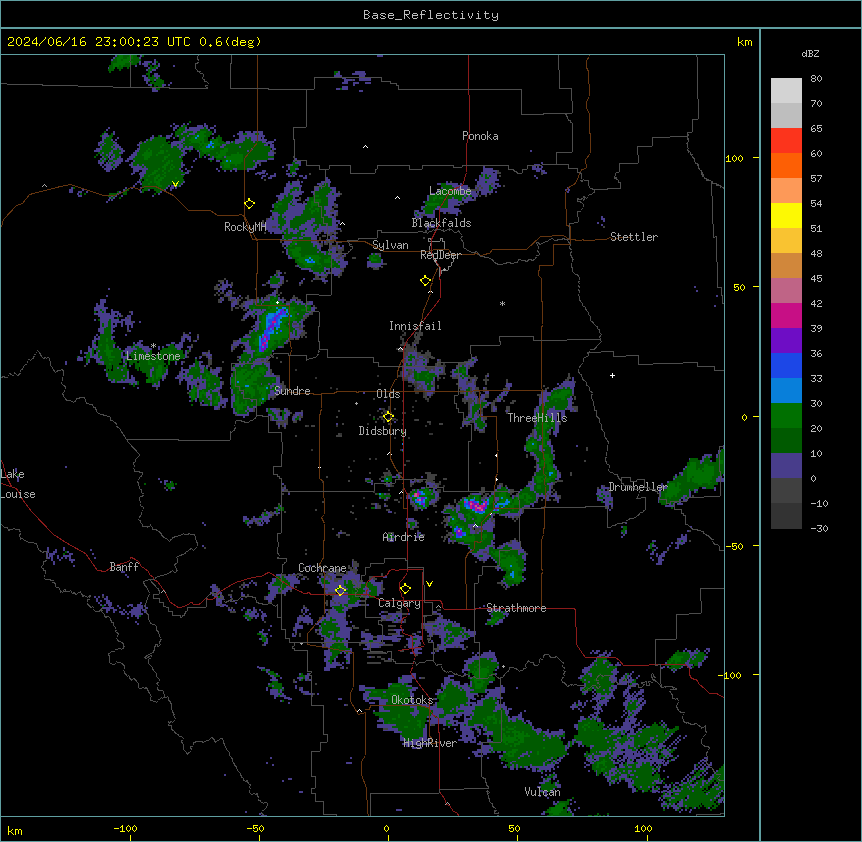Click the yellow diamond marker above Calgary label
Viewport: 862px width, 842px height.
405,589
